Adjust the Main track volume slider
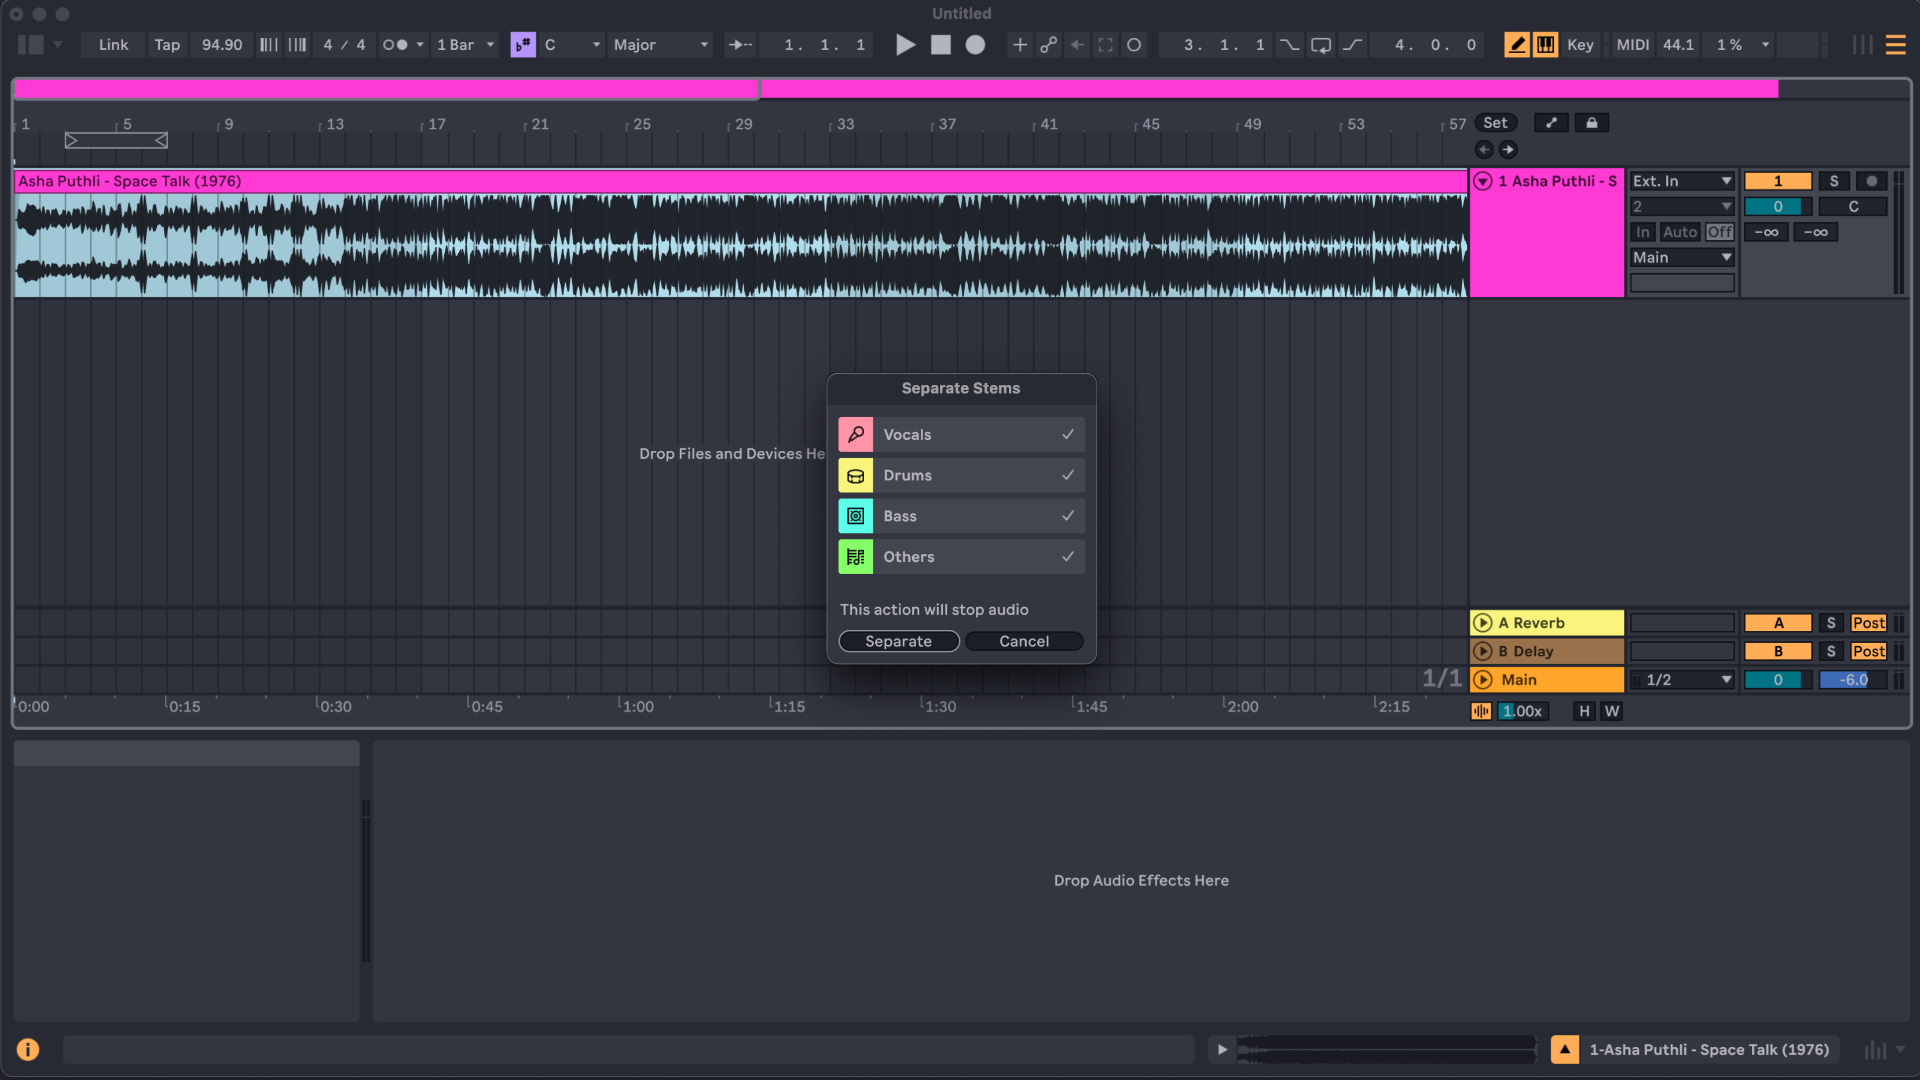Screen dimensions: 1920x1080 tap(1851, 679)
